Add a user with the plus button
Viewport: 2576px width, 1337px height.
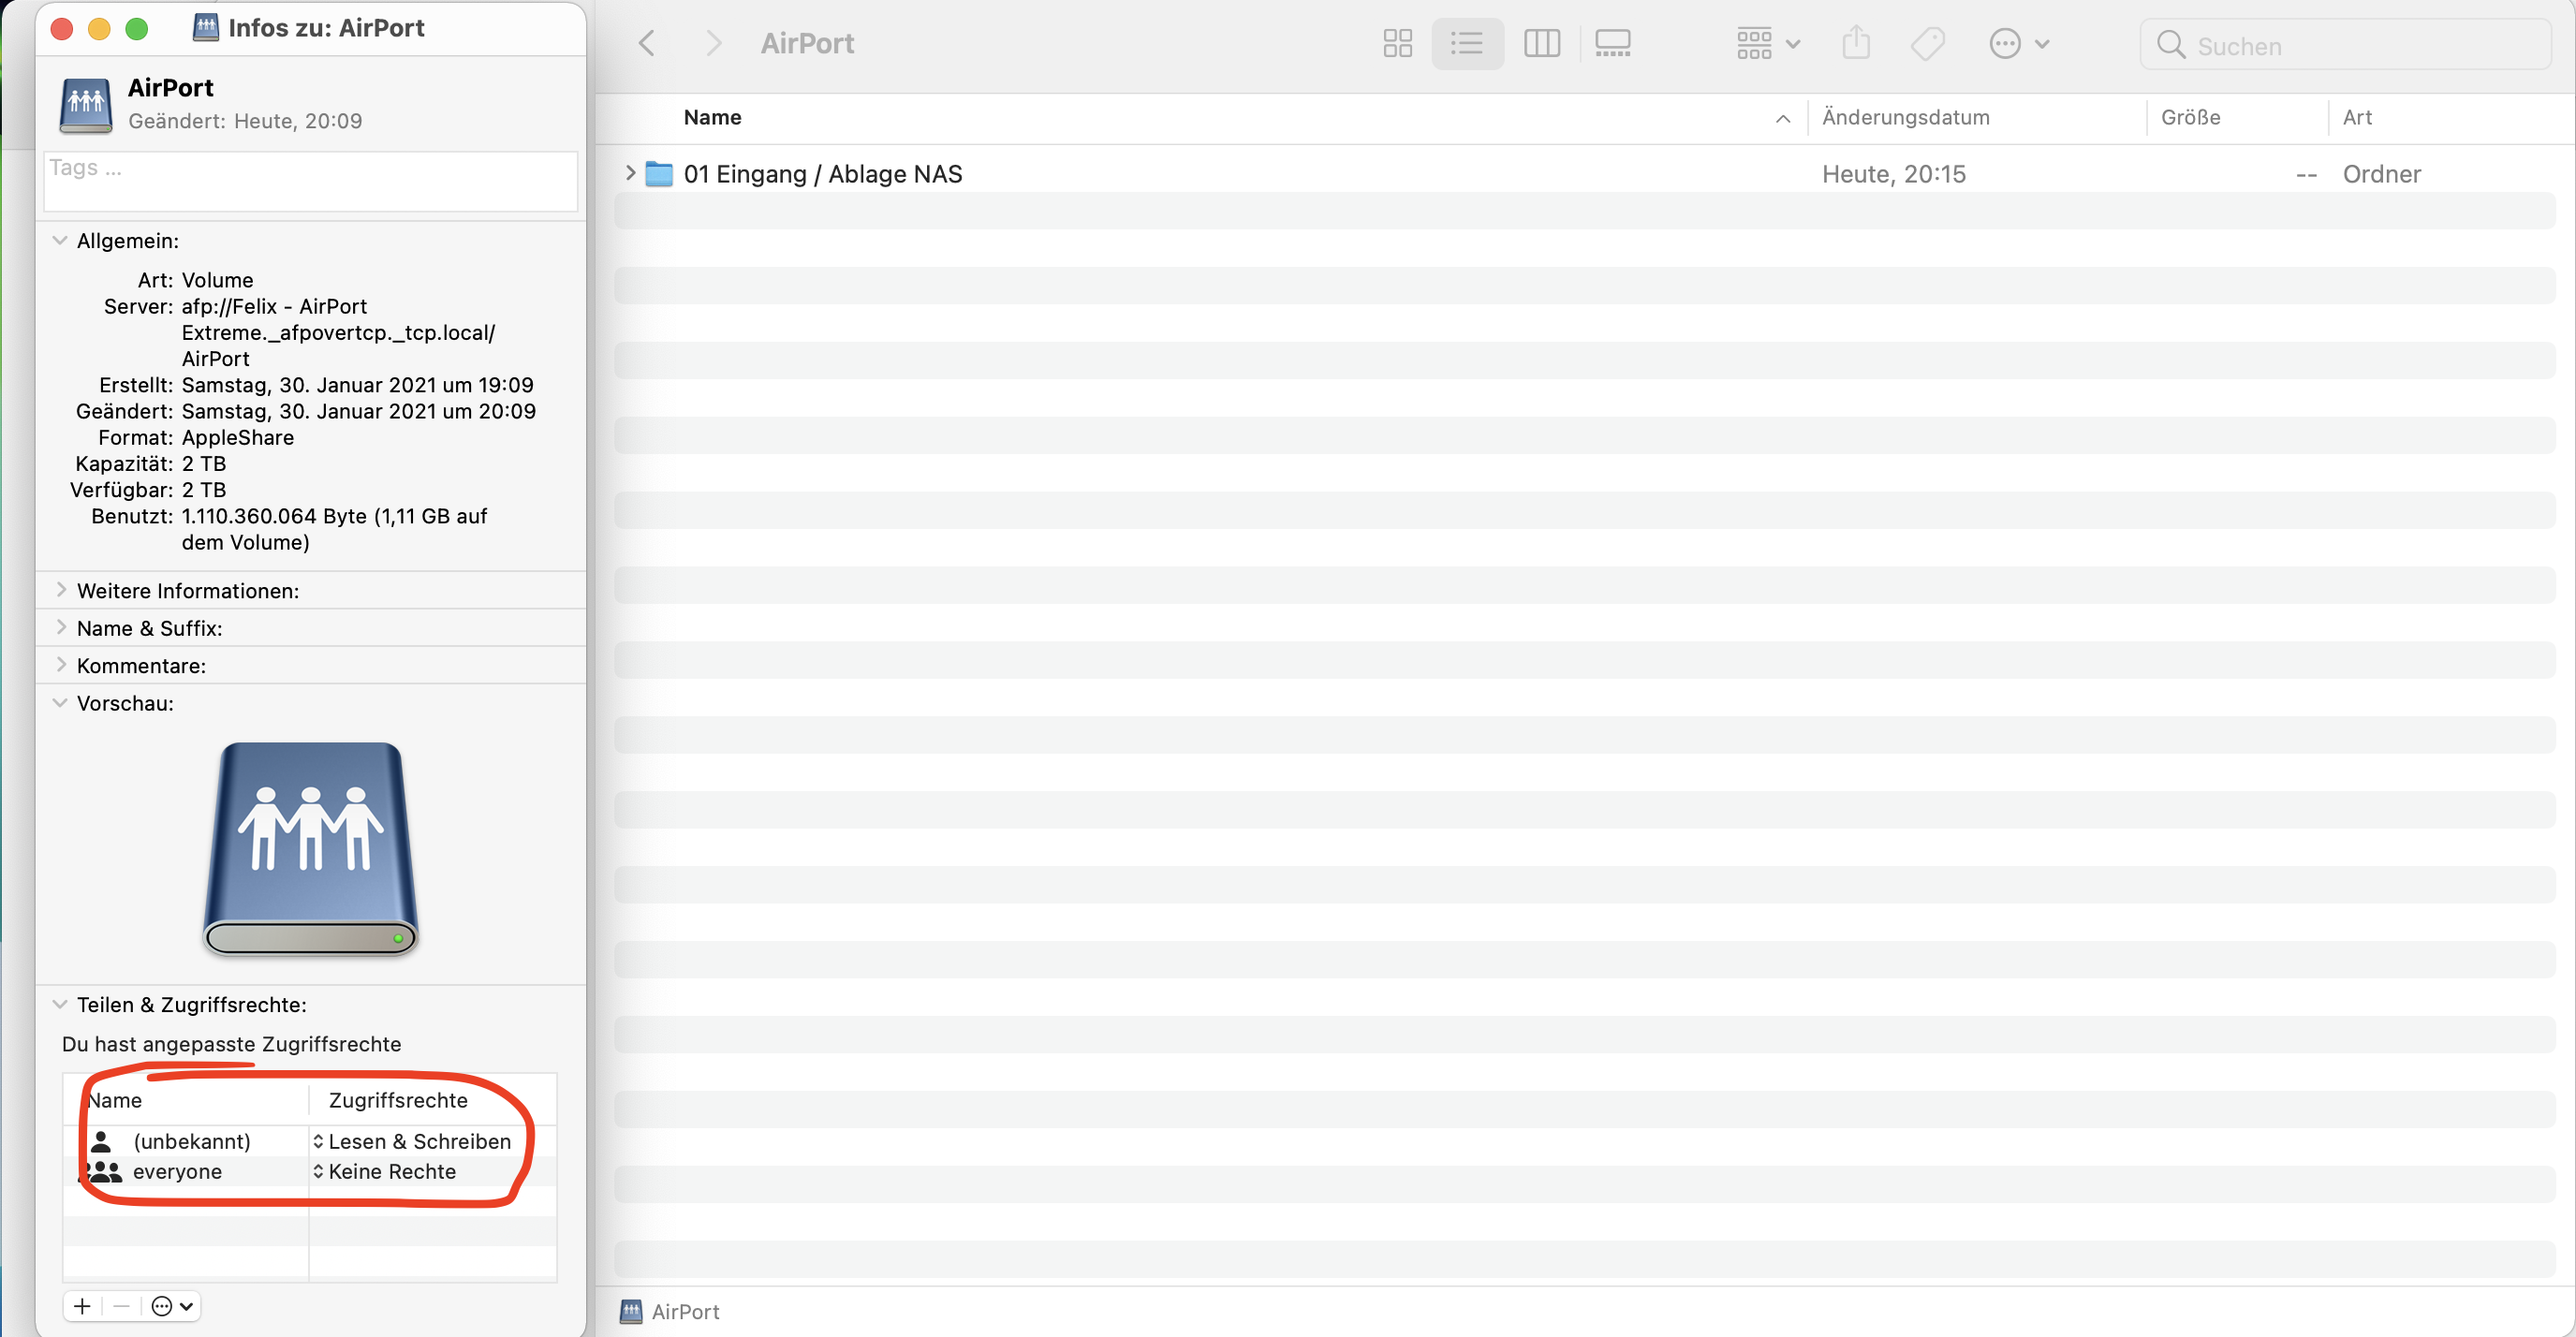pyautogui.click(x=82, y=1306)
